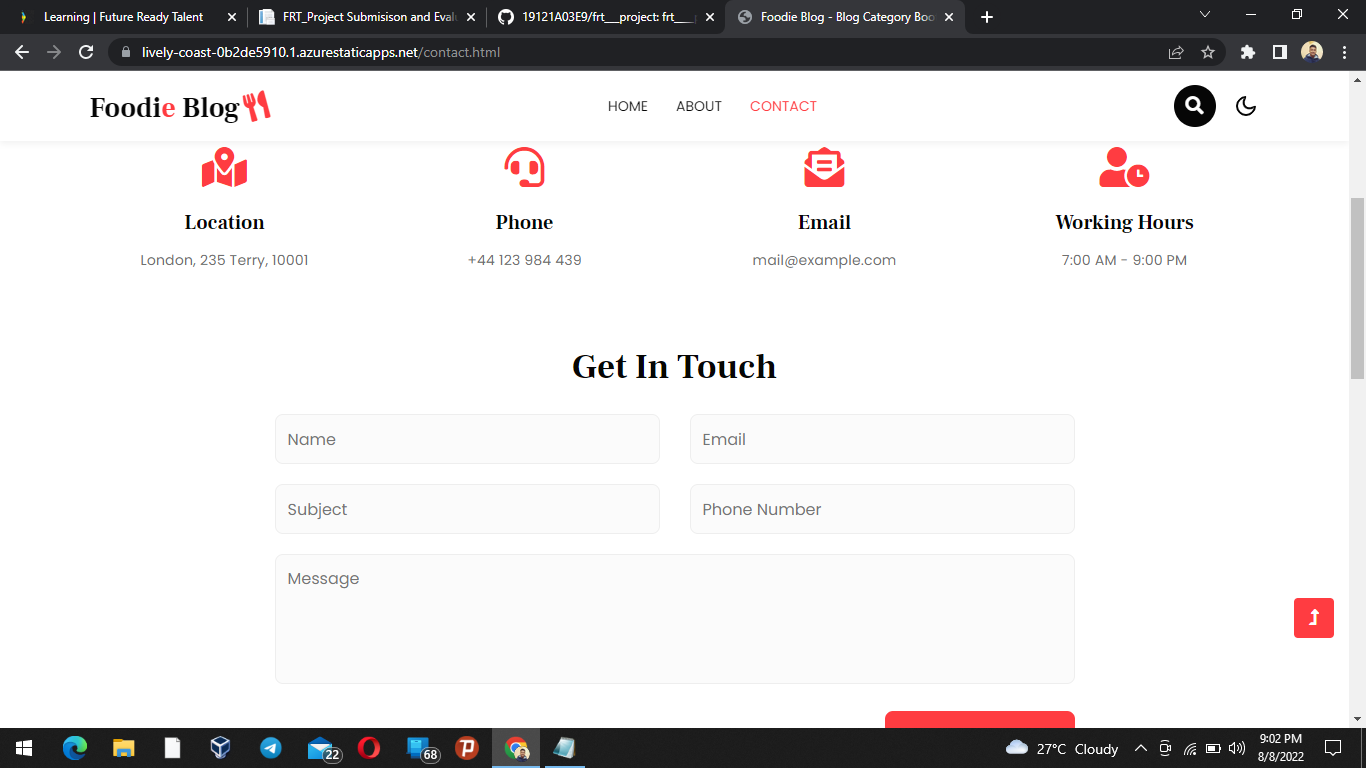
Task: Click the Phone headset icon
Action: tap(524, 168)
